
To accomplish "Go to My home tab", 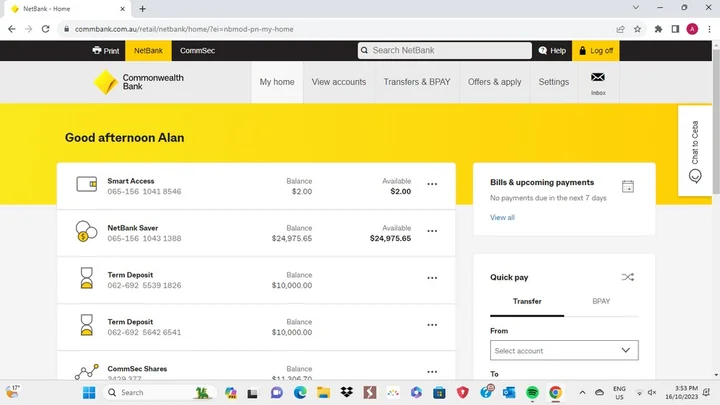I will [x=277, y=82].
